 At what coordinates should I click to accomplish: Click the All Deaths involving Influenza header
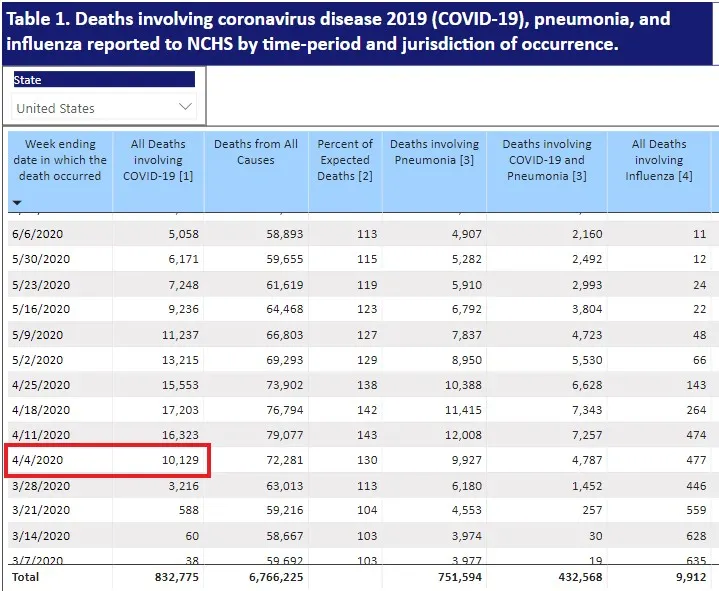click(x=659, y=160)
